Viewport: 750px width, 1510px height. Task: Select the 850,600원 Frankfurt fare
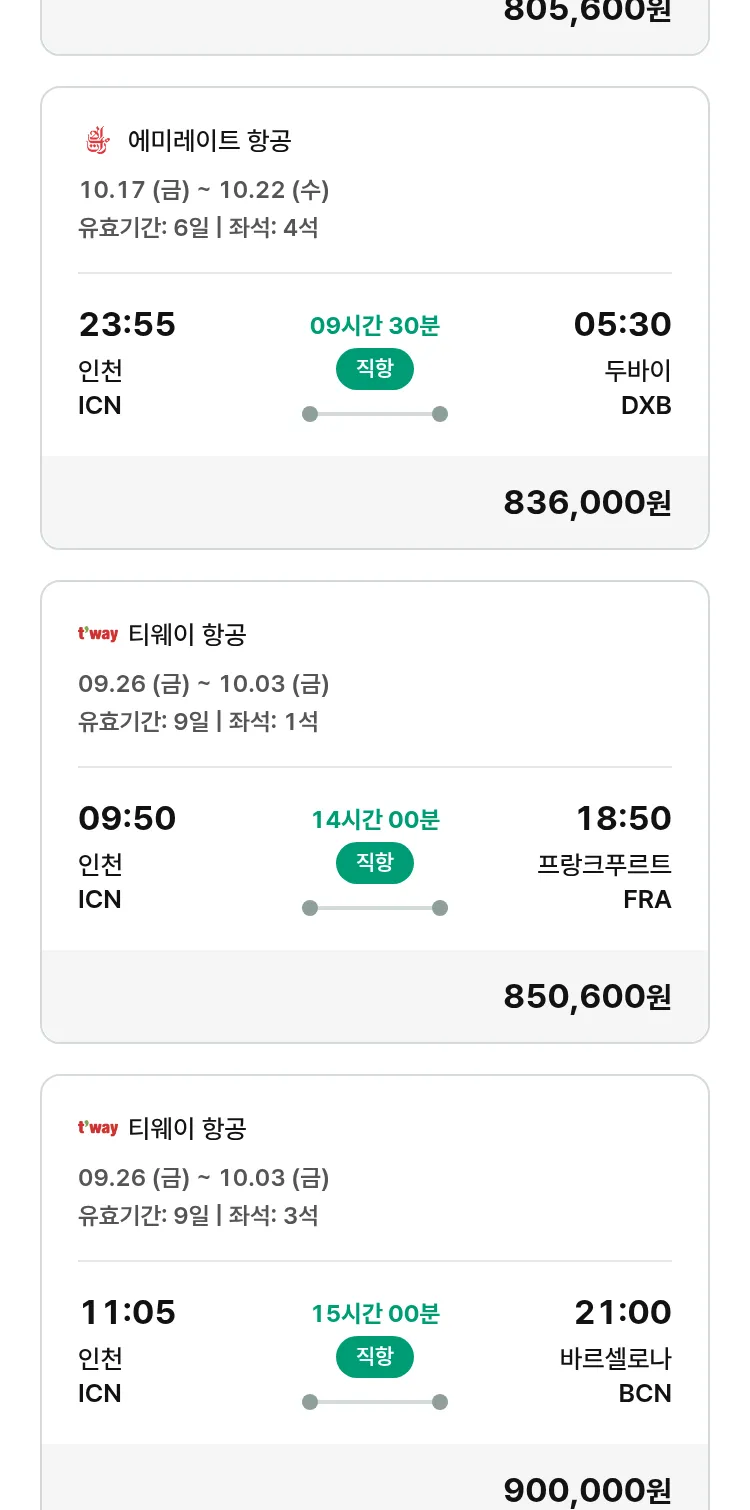coord(587,997)
